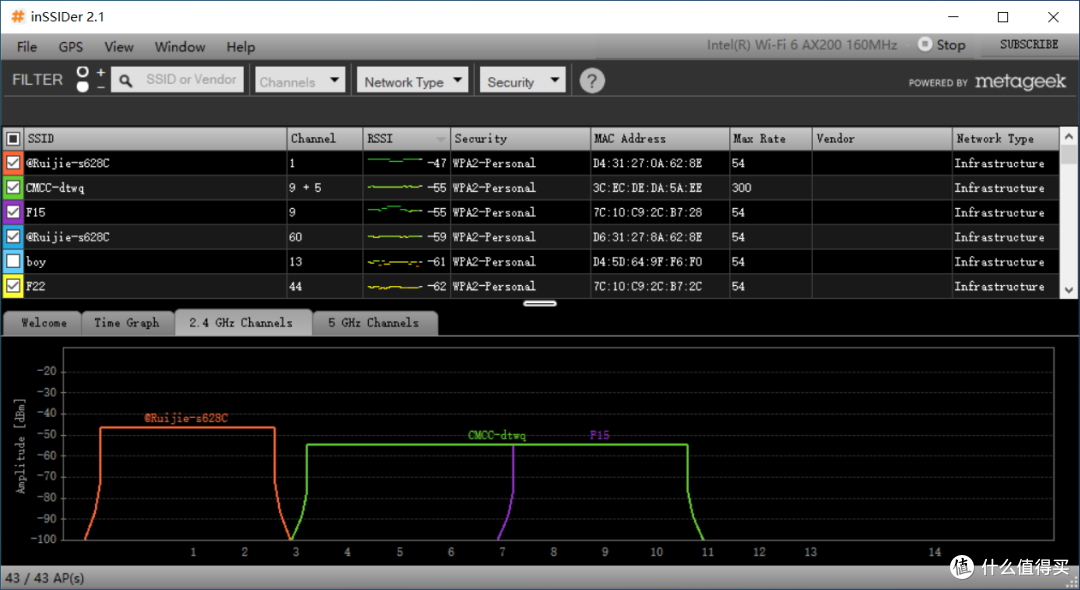This screenshot has height=590, width=1080.
Task: Uncheck the CMCC-dtwq network checkbox
Action: (x=12, y=187)
